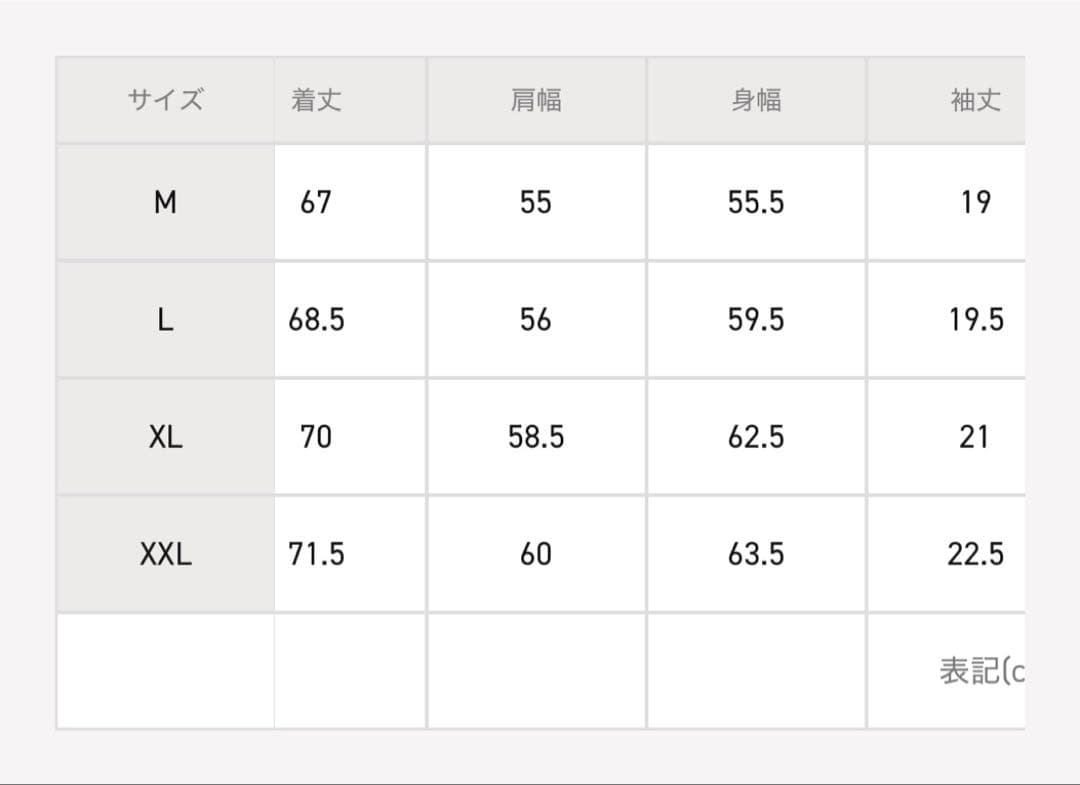Click the 60 cell in XXL row
Image resolution: width=1080 pixels, height=785 pixels.
(x=536, y=554)
